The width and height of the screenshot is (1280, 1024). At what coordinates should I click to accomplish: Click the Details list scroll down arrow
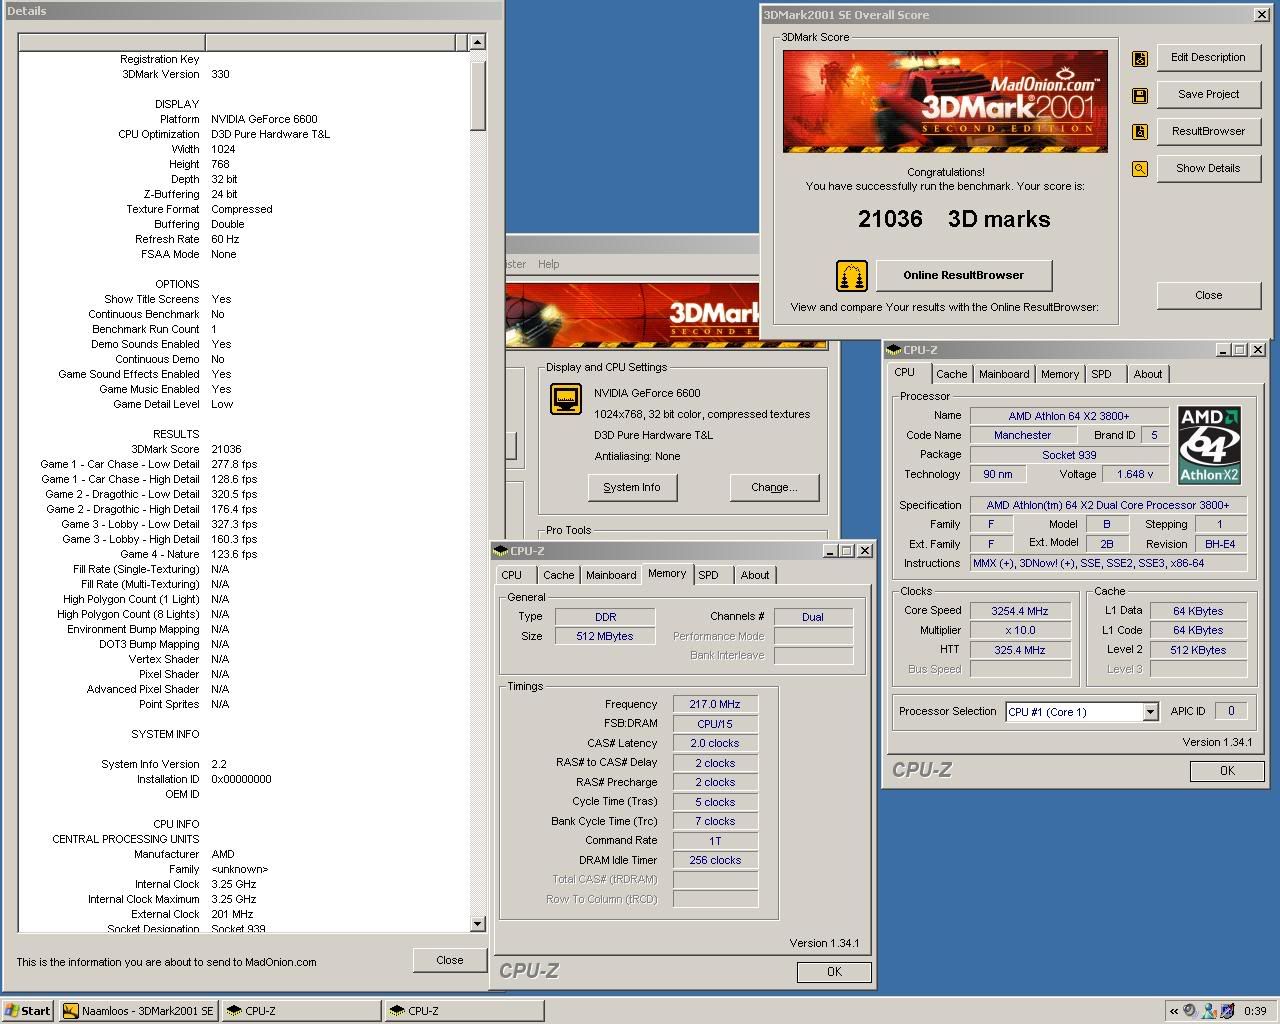(477, 924)
